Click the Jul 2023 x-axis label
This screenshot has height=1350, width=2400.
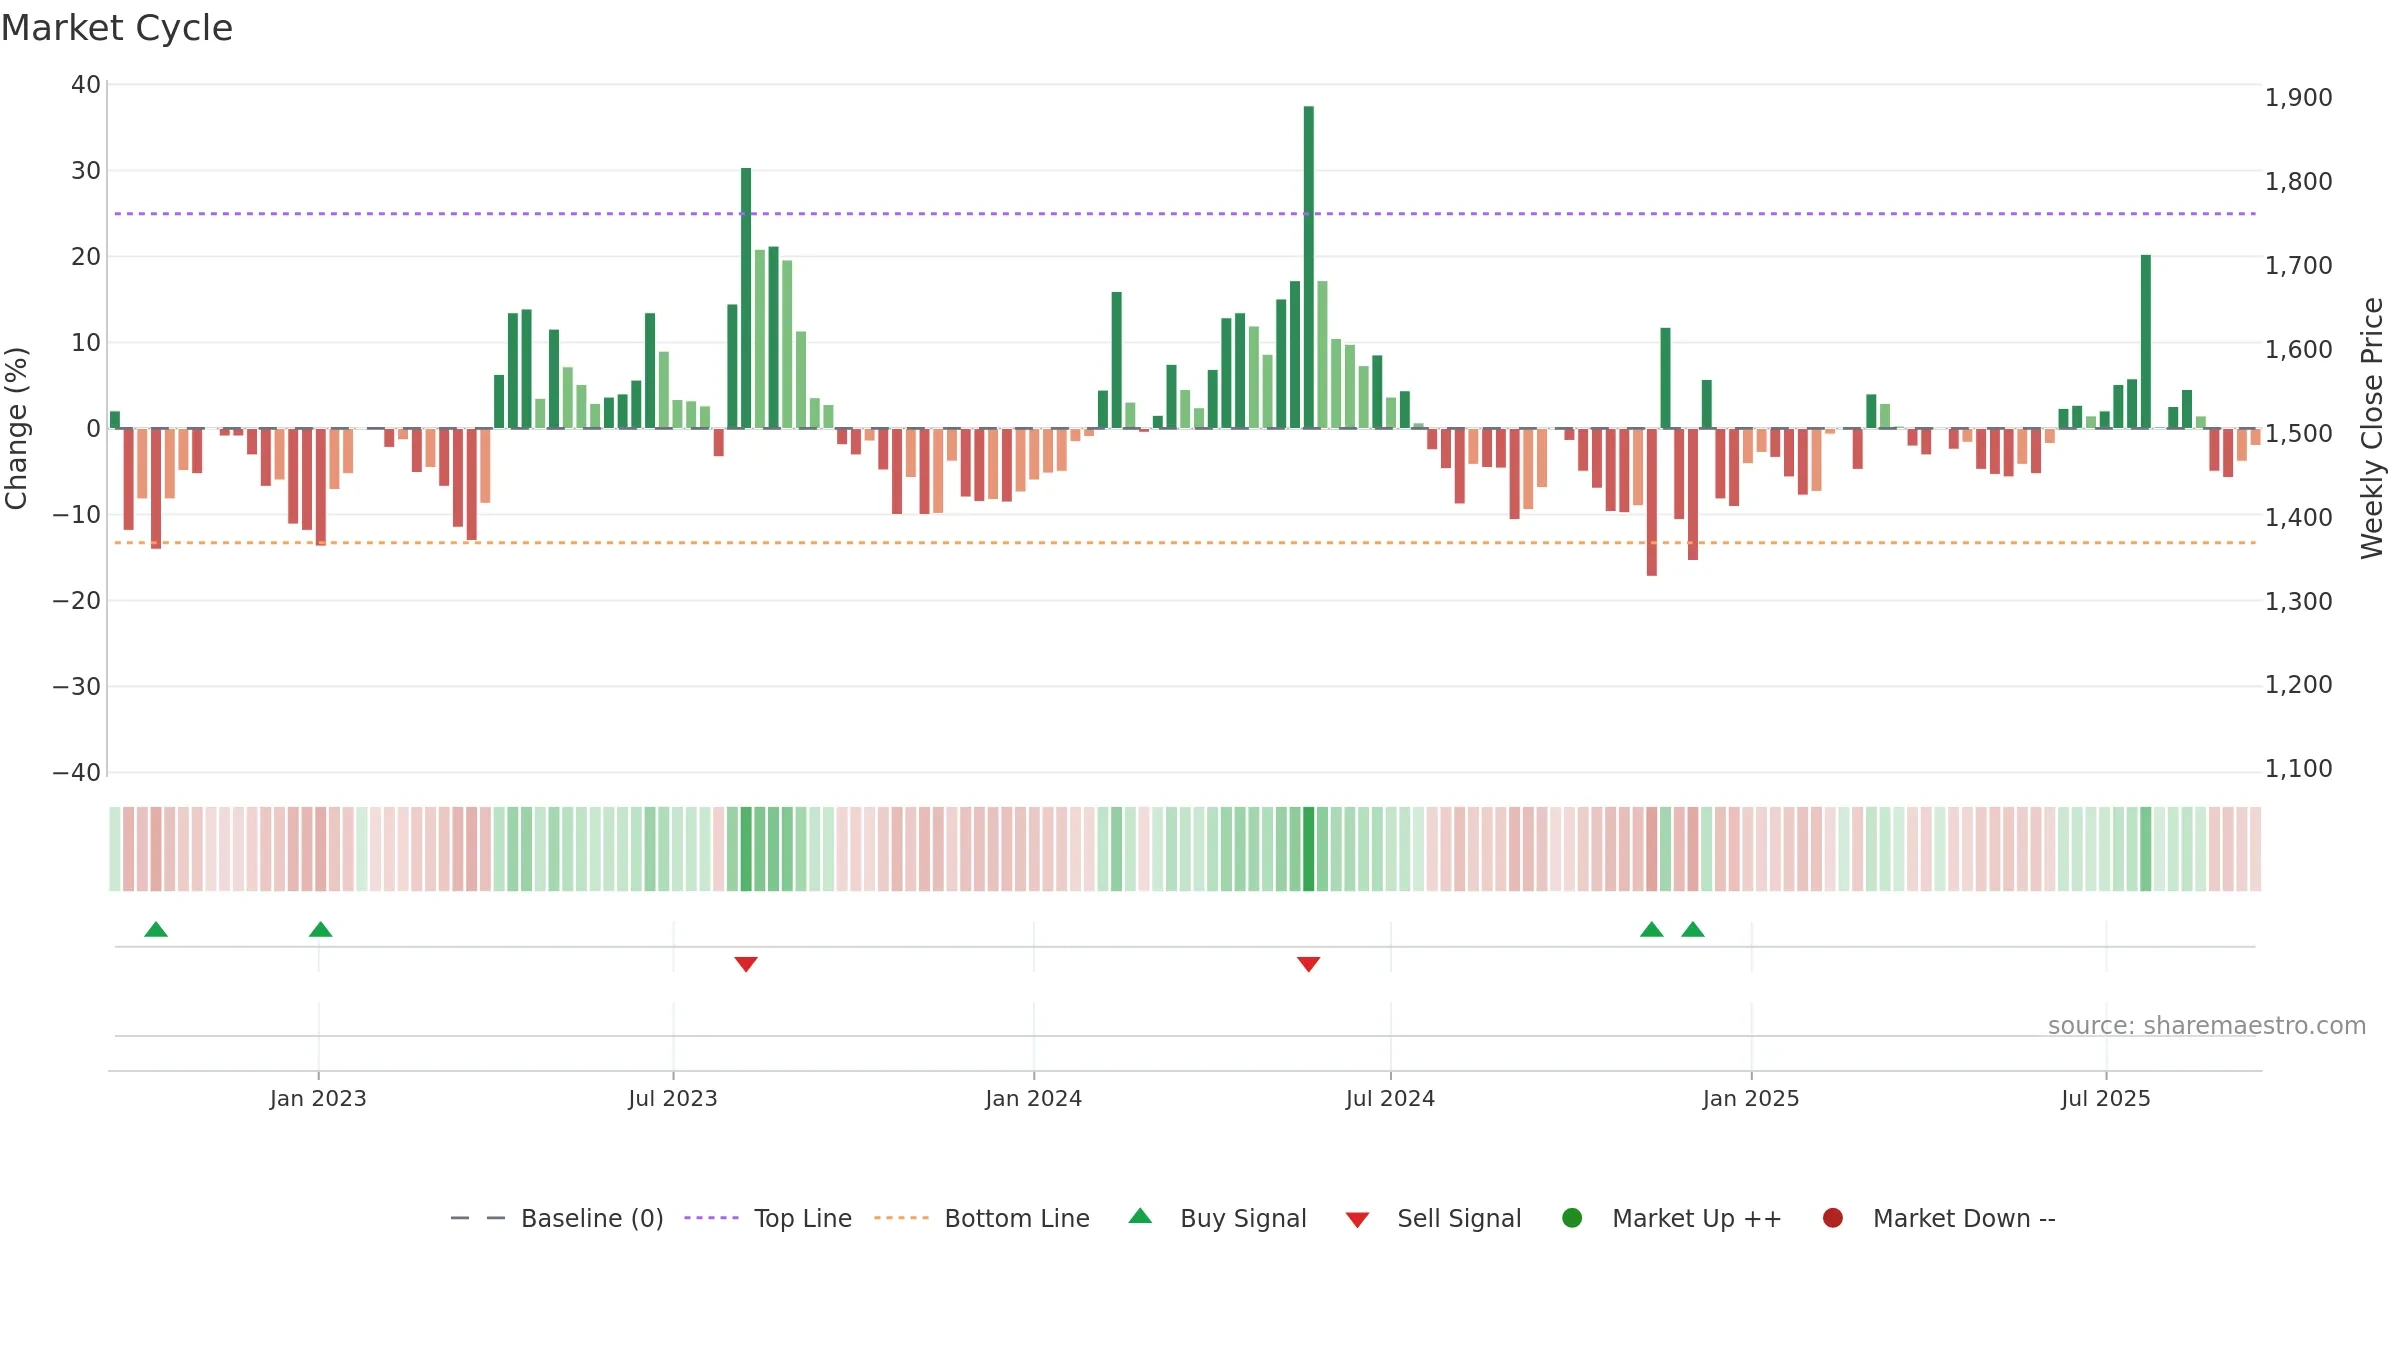(x=673, y=1098)
